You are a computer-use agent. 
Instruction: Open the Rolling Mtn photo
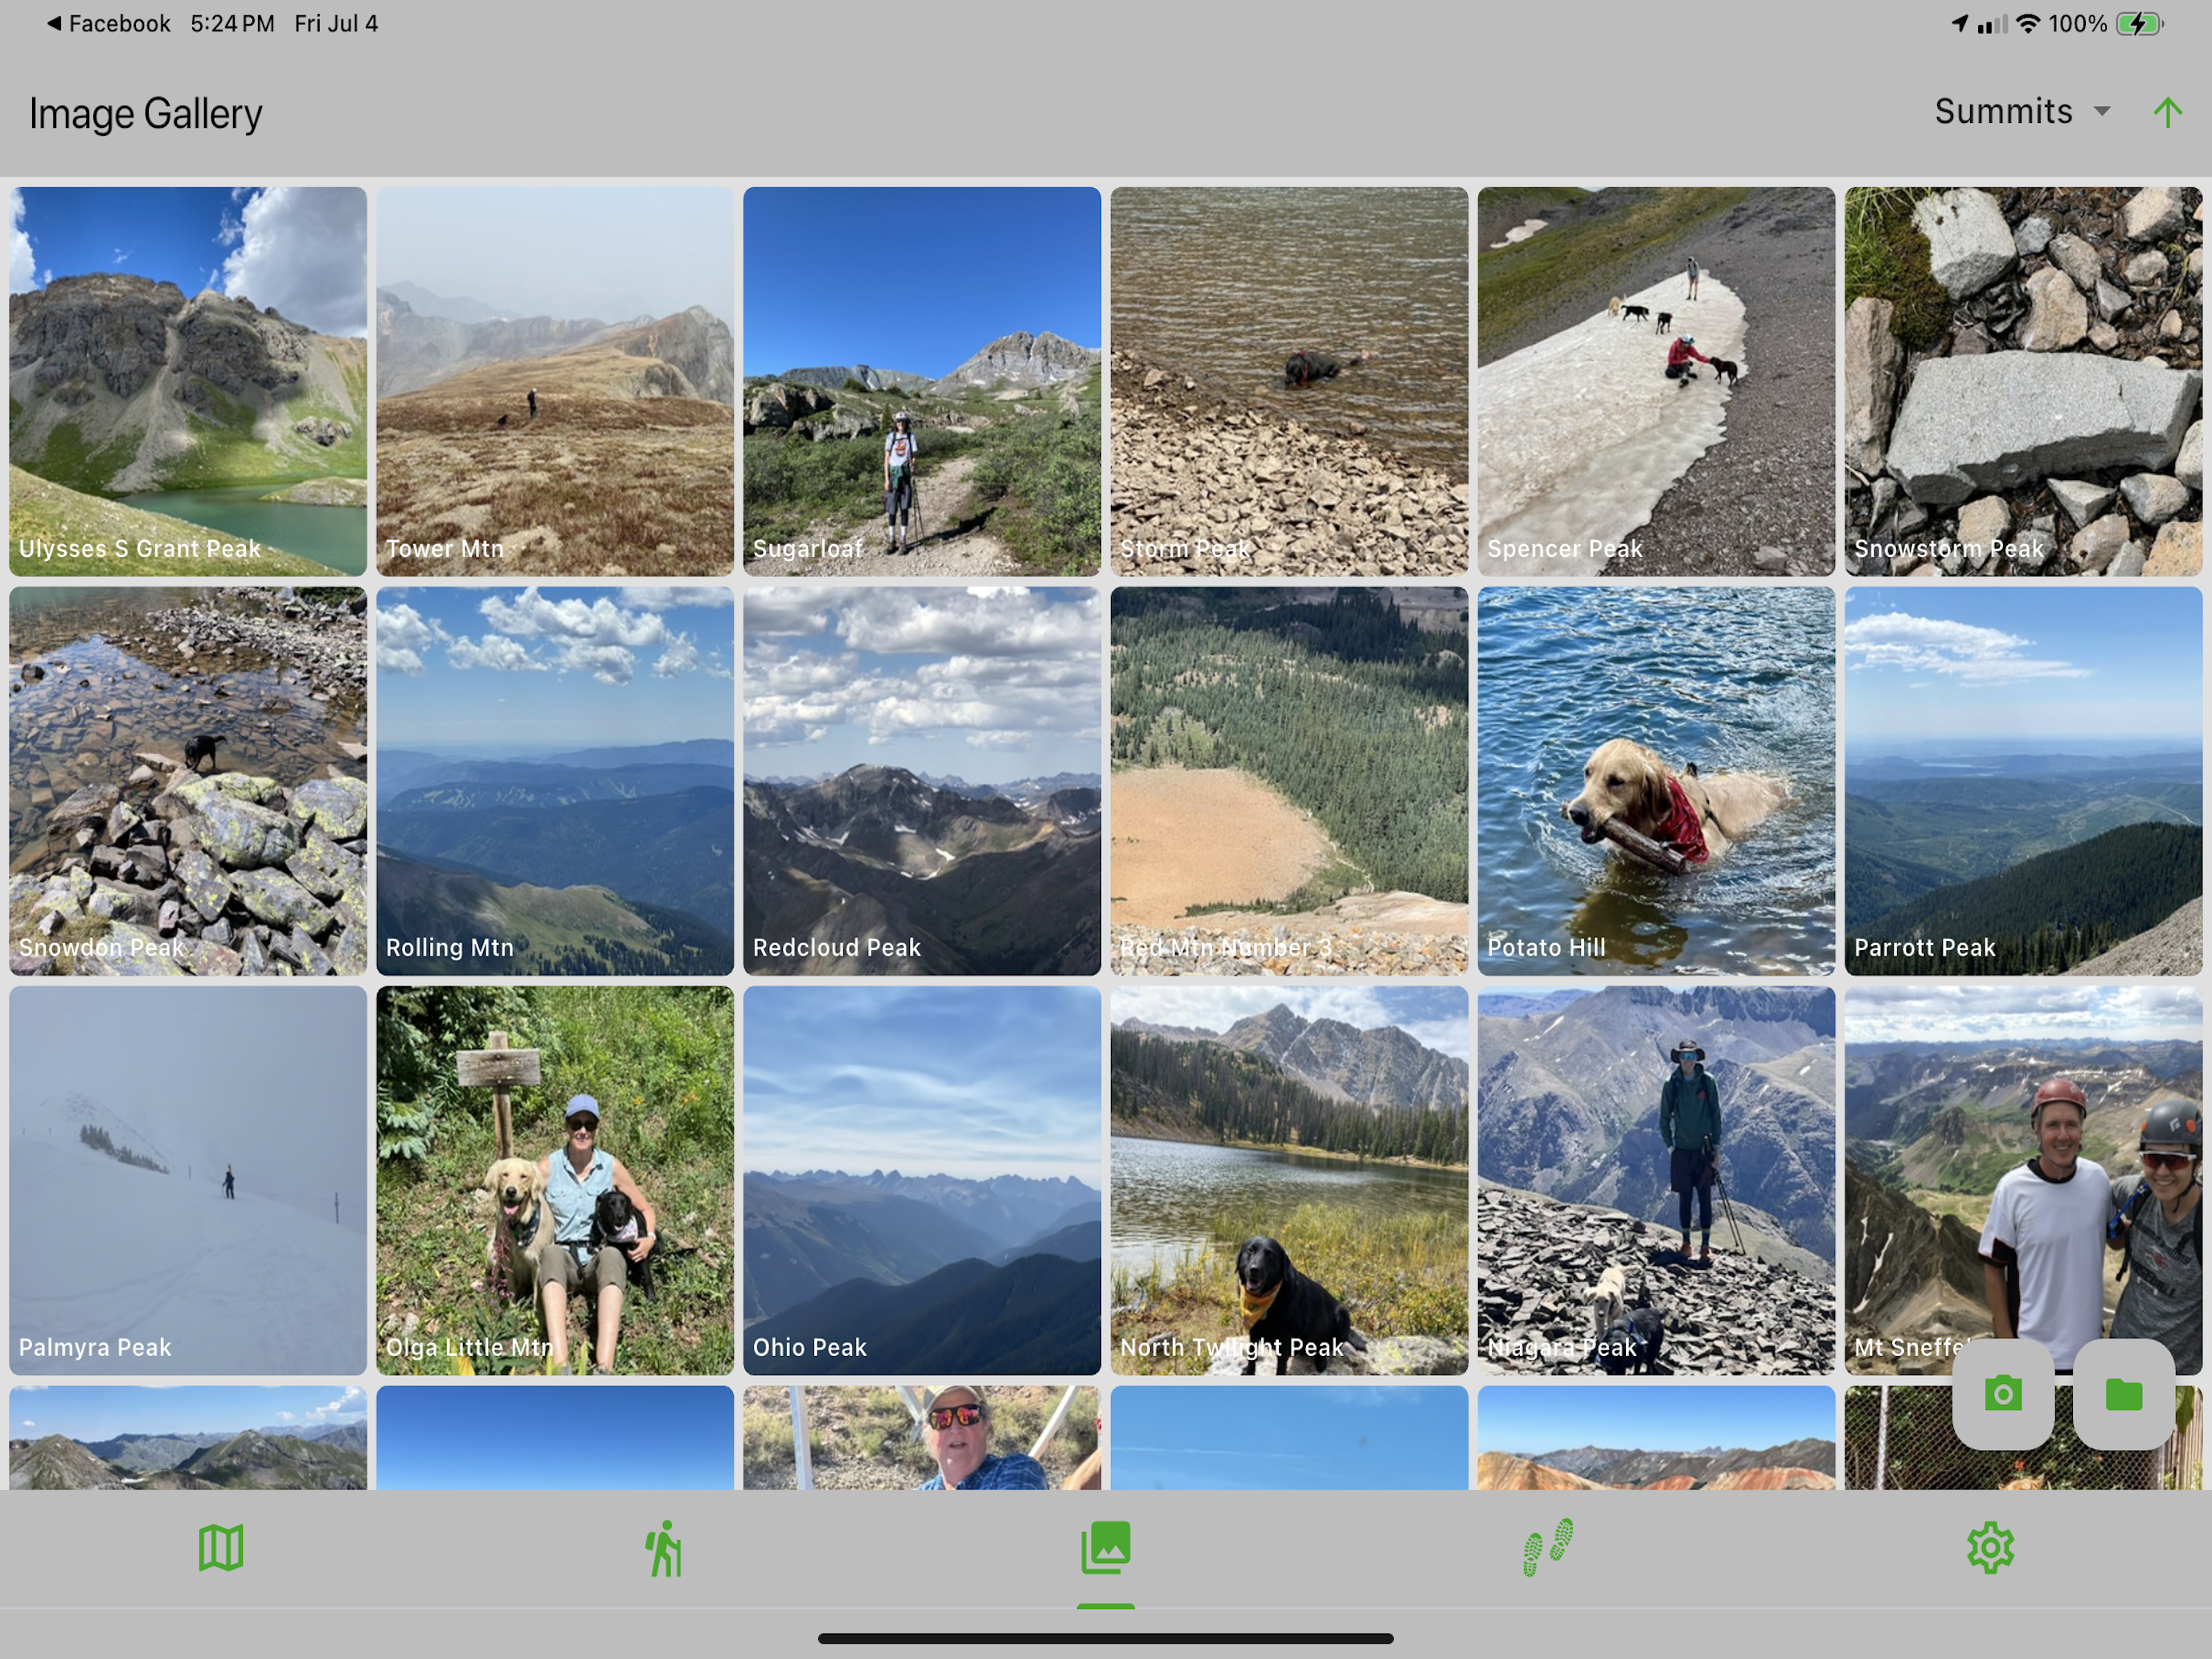pyautogui.click(x=555, y=781)
